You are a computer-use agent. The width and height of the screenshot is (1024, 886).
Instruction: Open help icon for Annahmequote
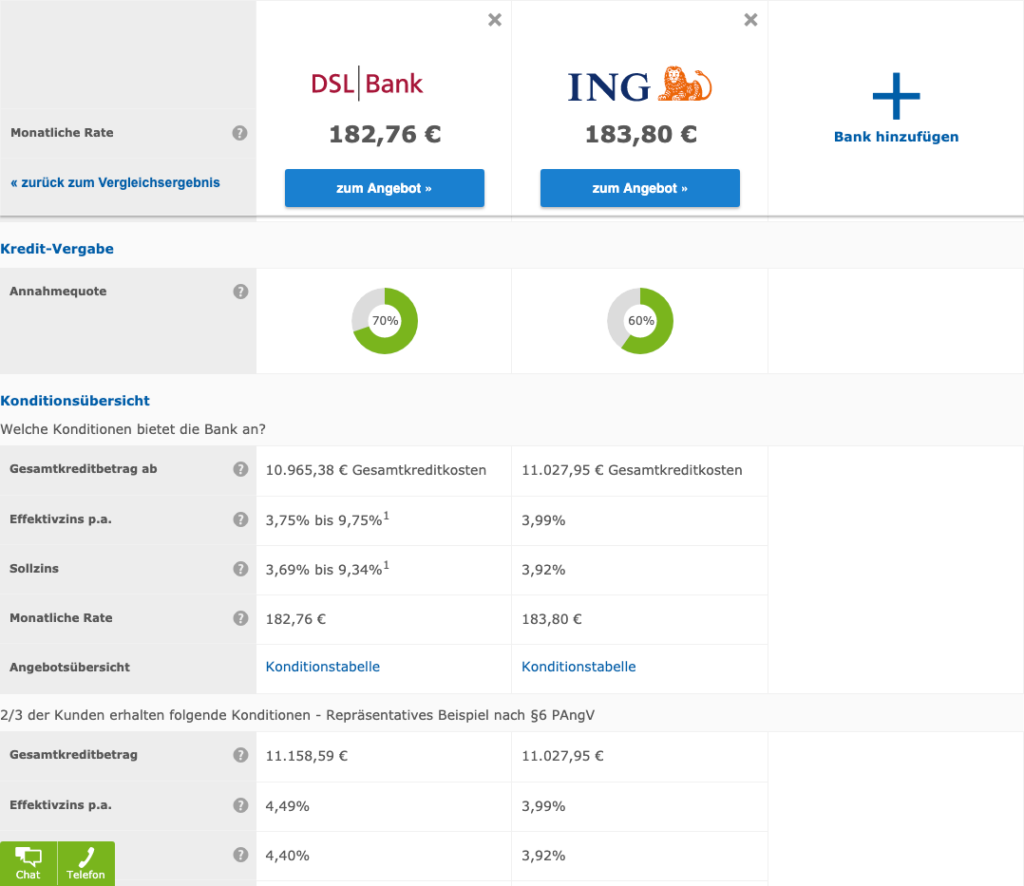coord(240,291)
